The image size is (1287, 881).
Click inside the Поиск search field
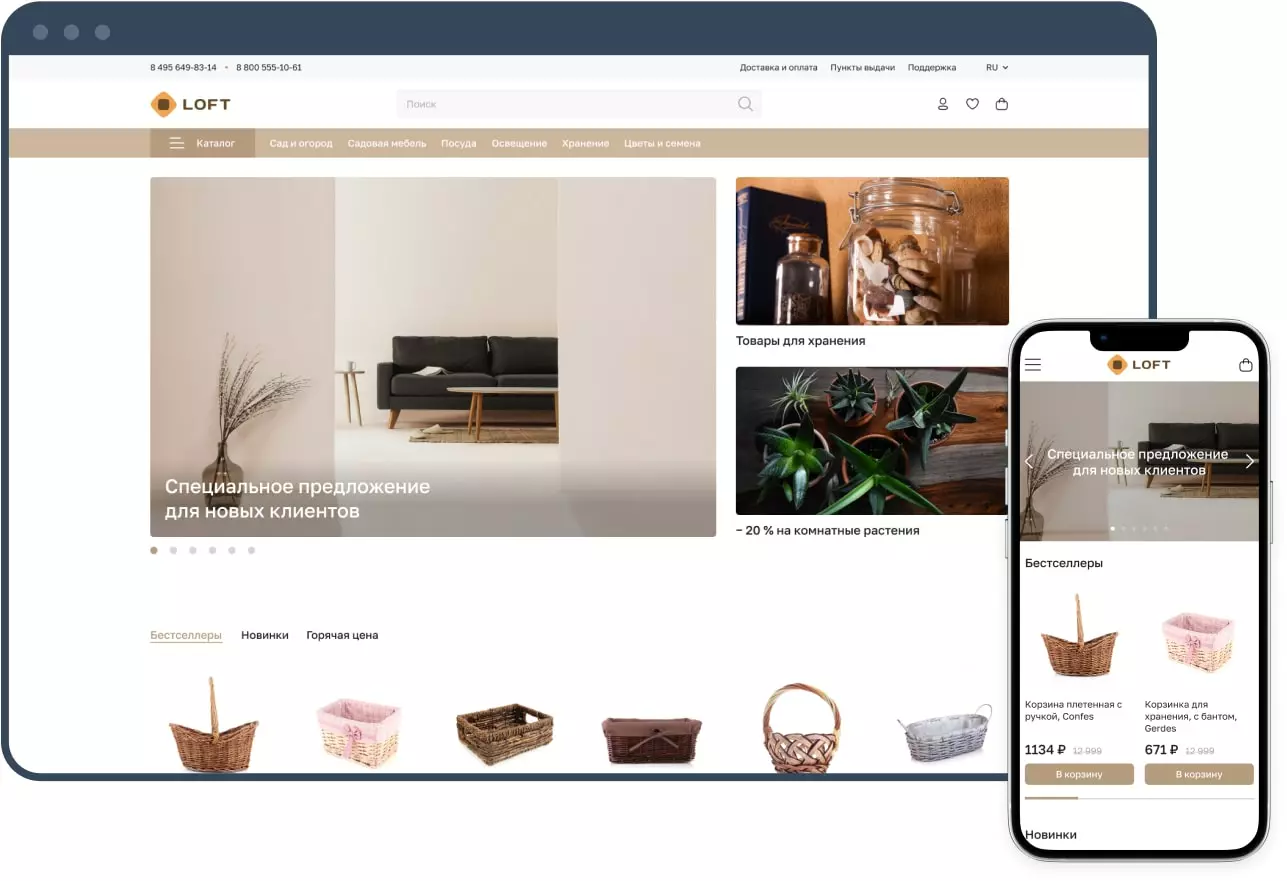(x=579, y=104)
